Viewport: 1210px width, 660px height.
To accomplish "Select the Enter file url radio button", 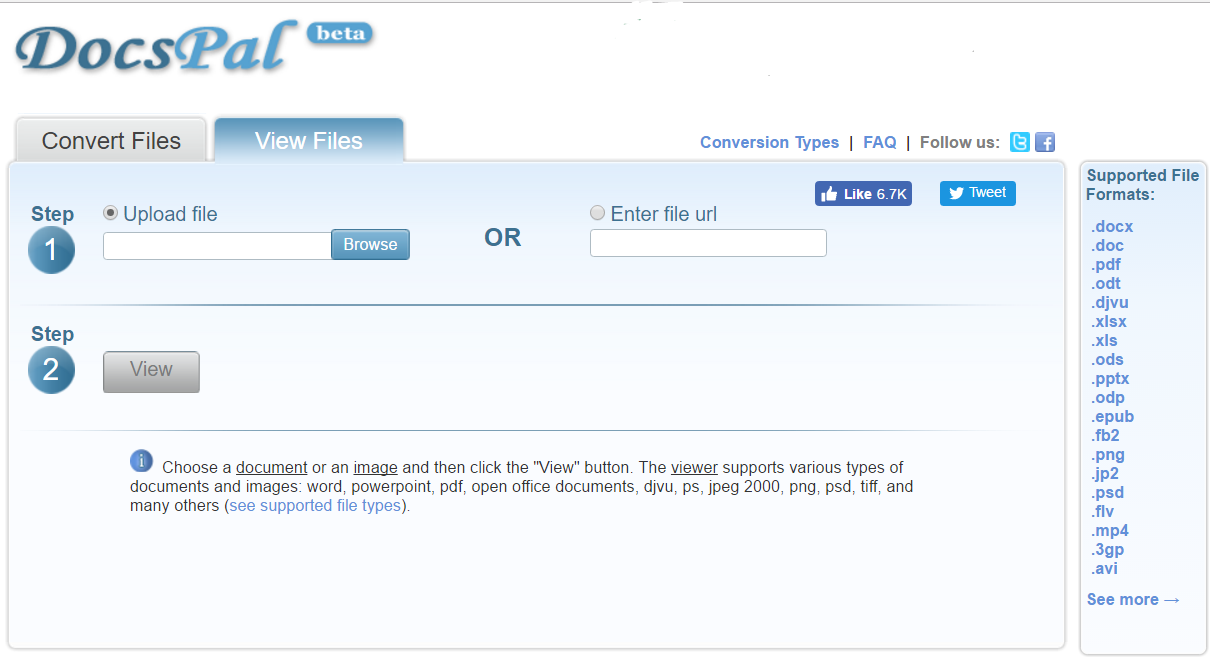I will pyautogui.click(x=598, y=213).
